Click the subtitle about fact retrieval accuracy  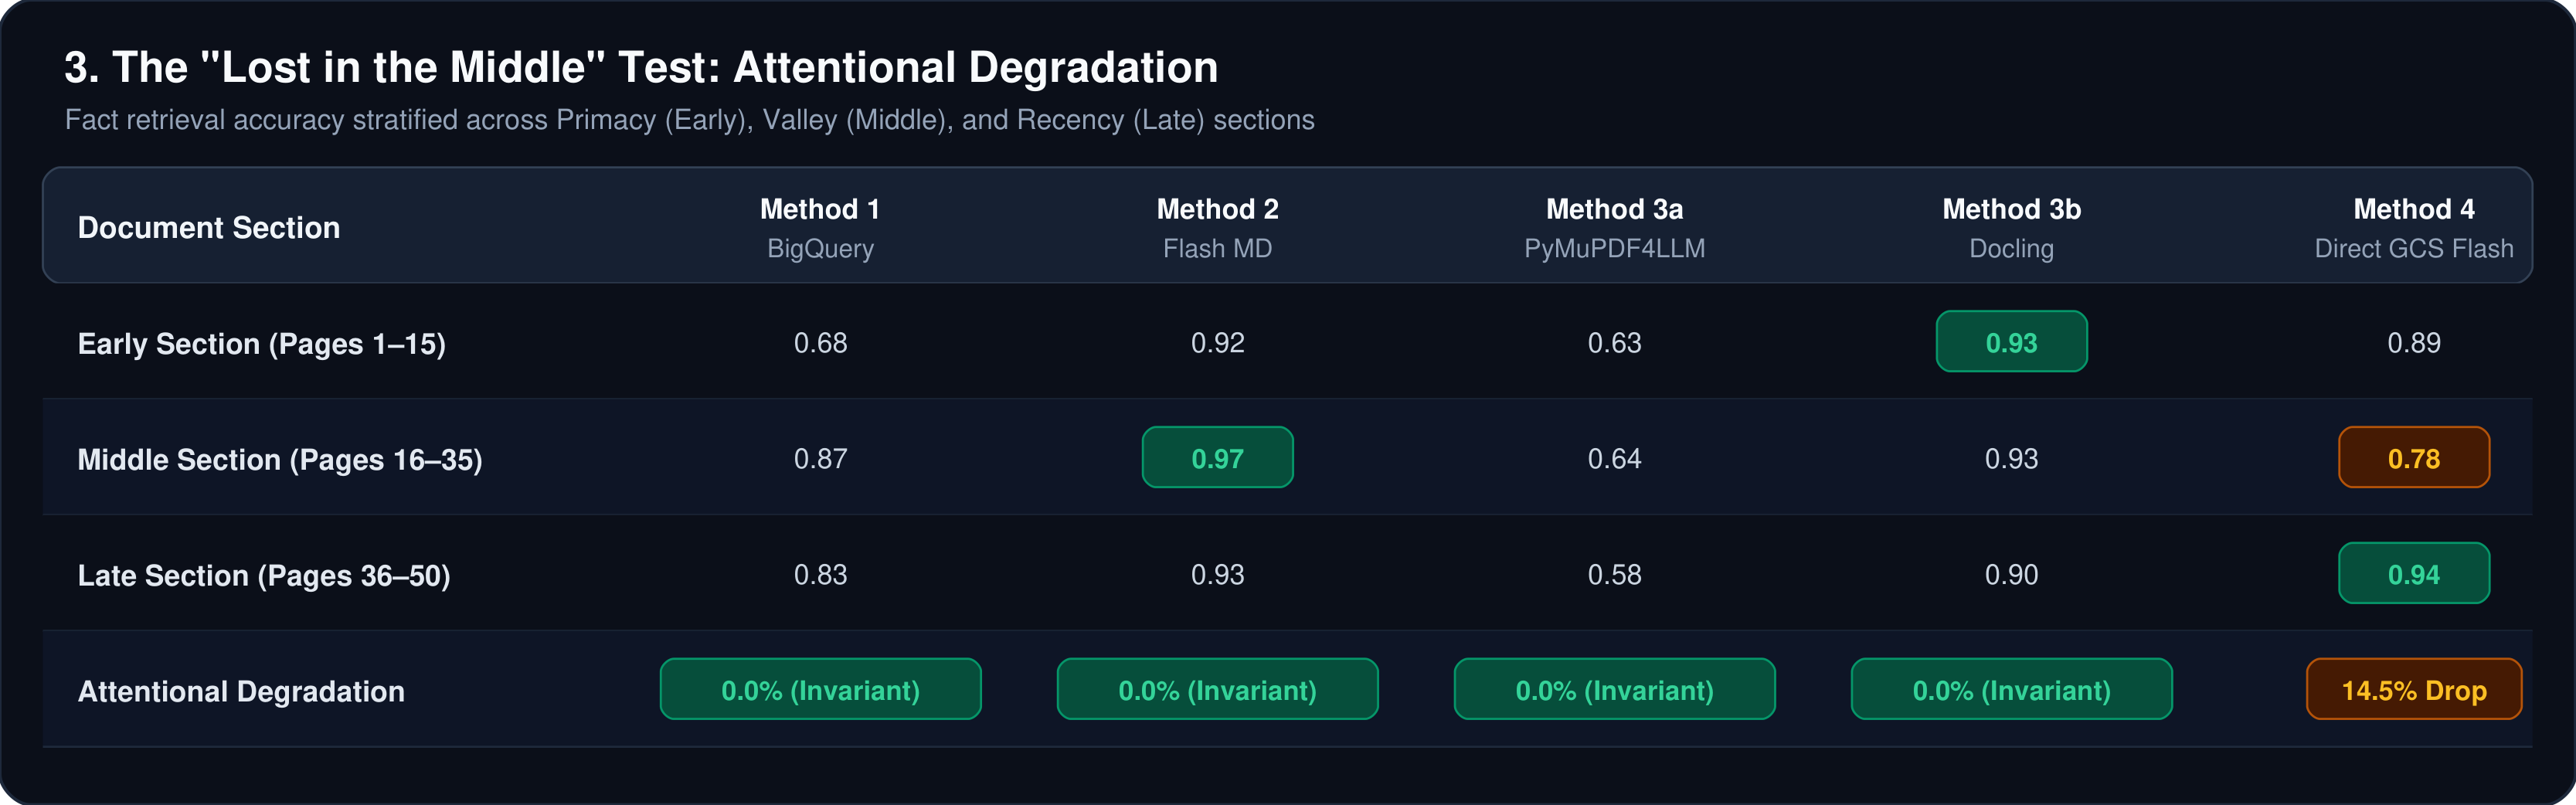[x=689, y=120]
